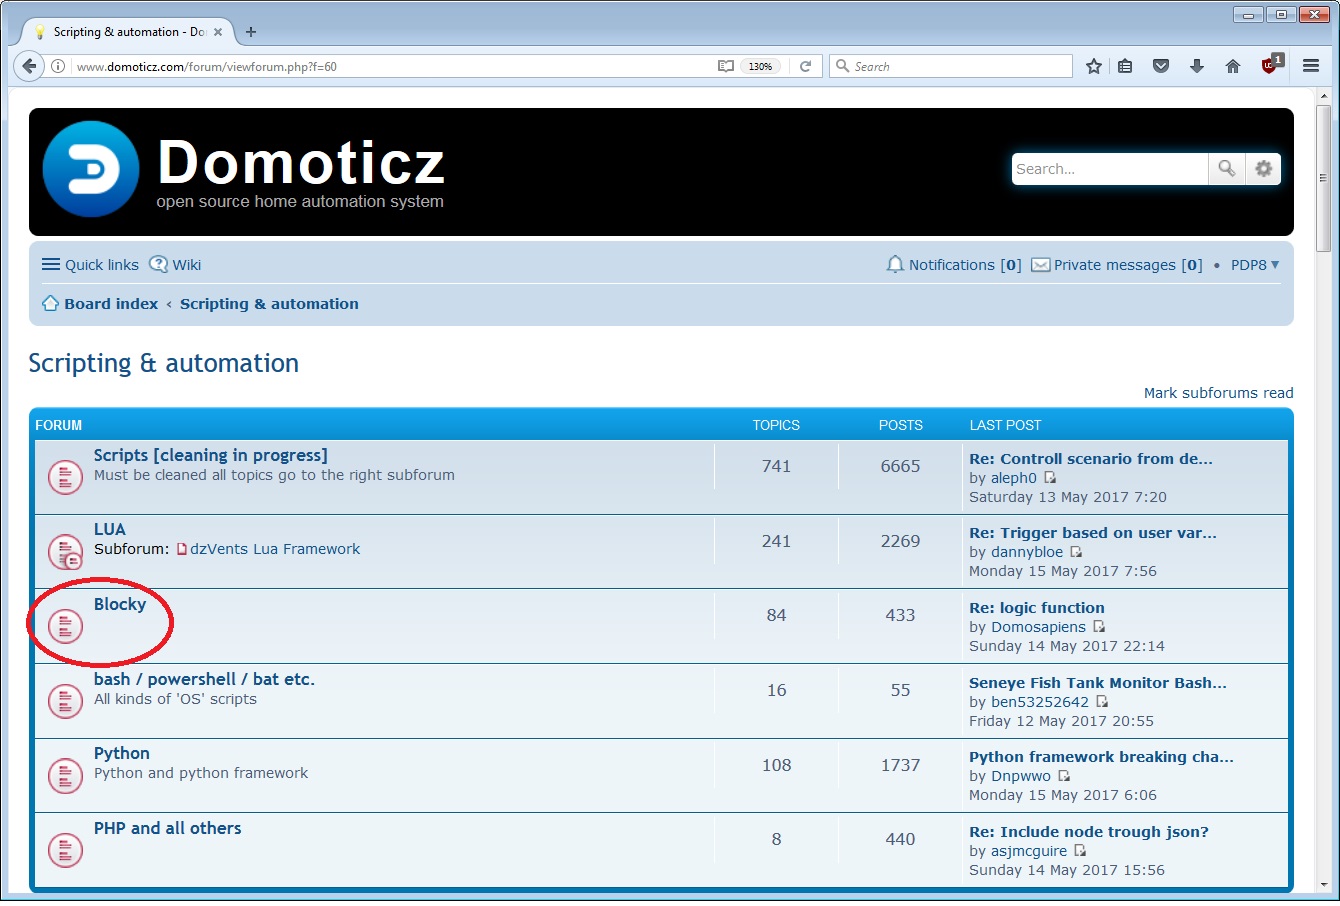Image resolution: width=1340 pixels, height=906 pixels.
Task: Click forum status icon for PHP row
Action: (x=65, y=850)
